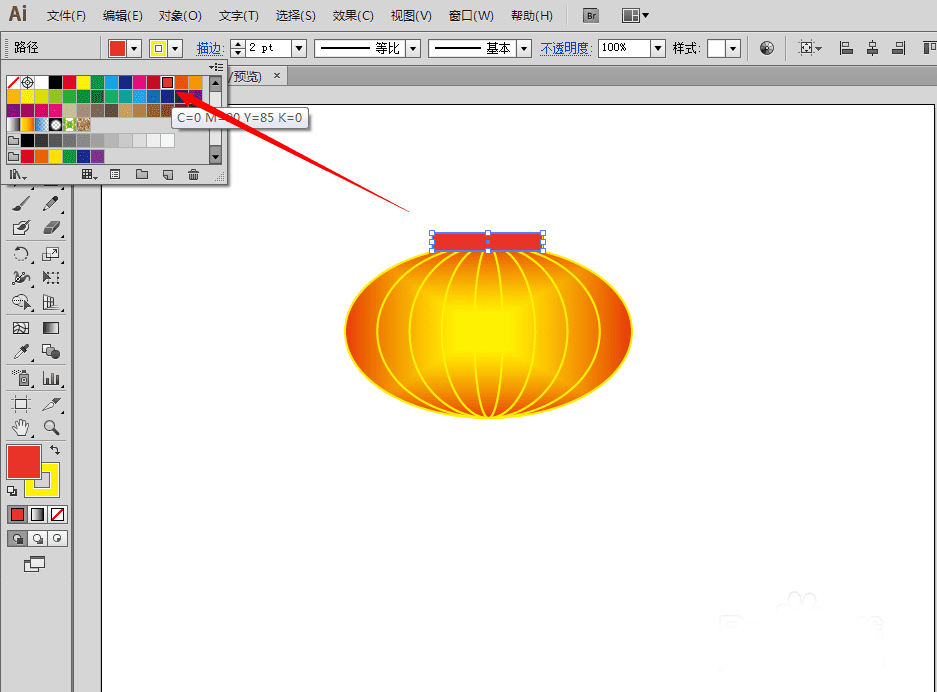This screenshot has height=692, width=937.
Task: Select the Column Graph tool
Action: (51, 378)
